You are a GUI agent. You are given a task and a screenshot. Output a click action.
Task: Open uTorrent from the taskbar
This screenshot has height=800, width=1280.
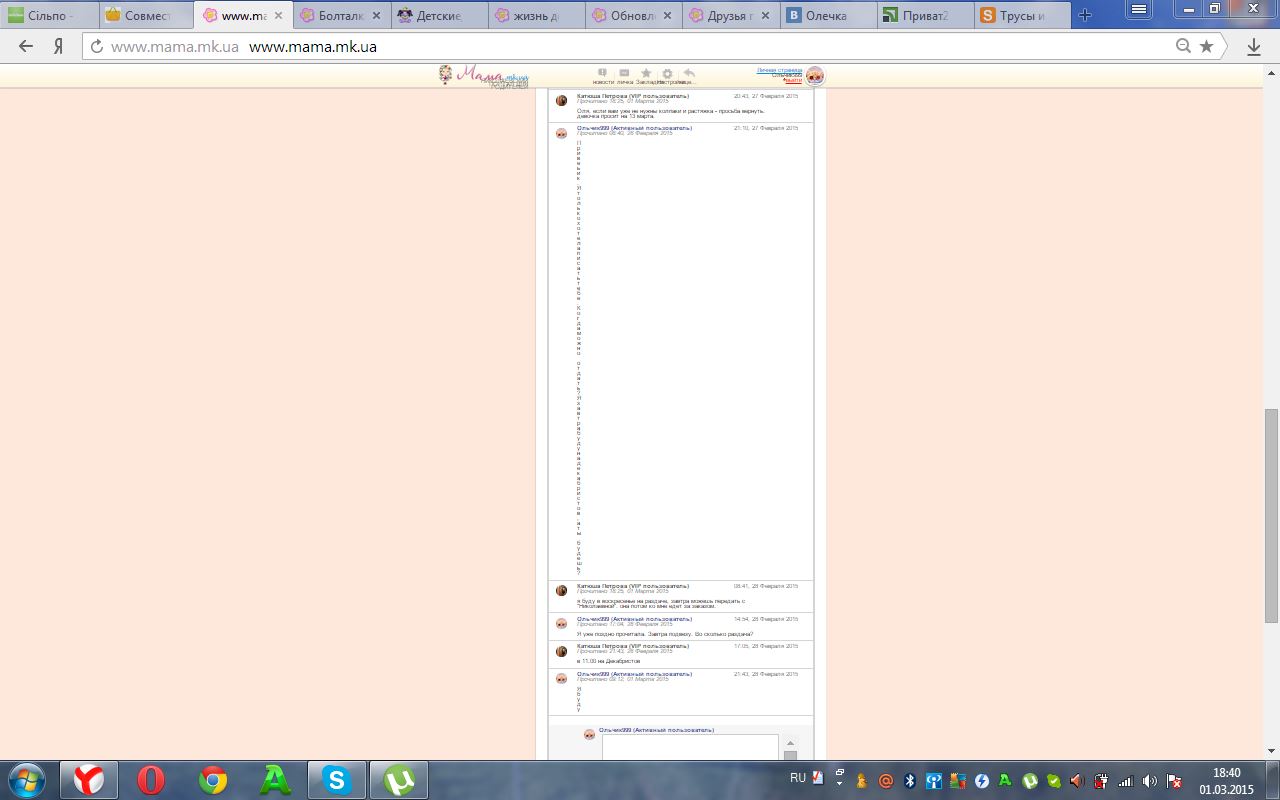click(398, 780)
